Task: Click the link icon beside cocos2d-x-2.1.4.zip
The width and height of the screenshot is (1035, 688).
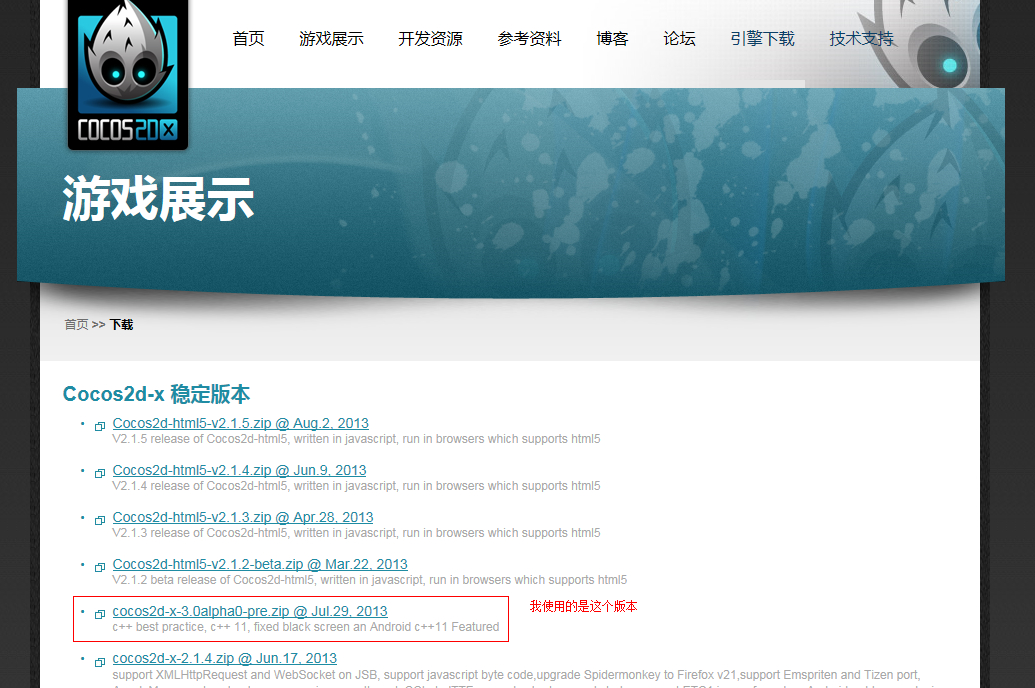Action: (100, 662)
